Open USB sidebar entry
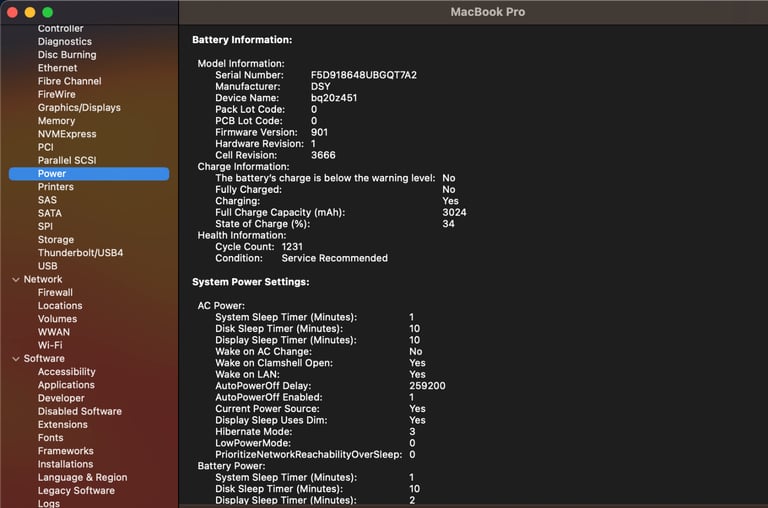The height and width of the screenshot is (508, 768). click(x=48, y=266)
